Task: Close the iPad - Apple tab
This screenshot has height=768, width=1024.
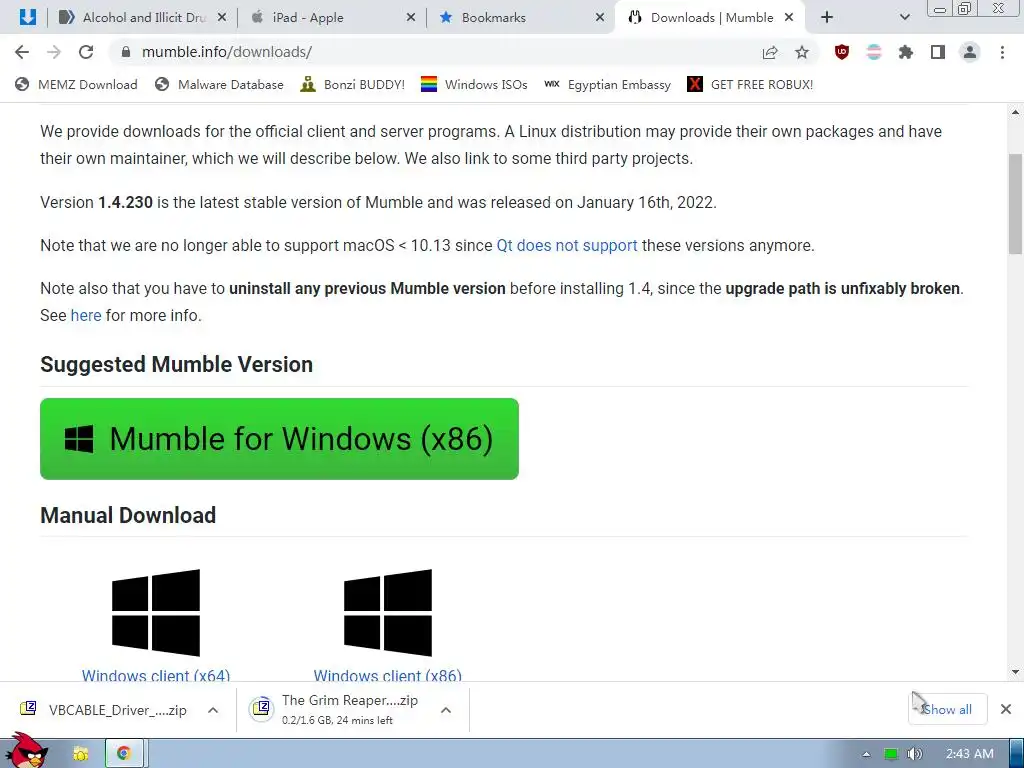Action: click(411, 18)
